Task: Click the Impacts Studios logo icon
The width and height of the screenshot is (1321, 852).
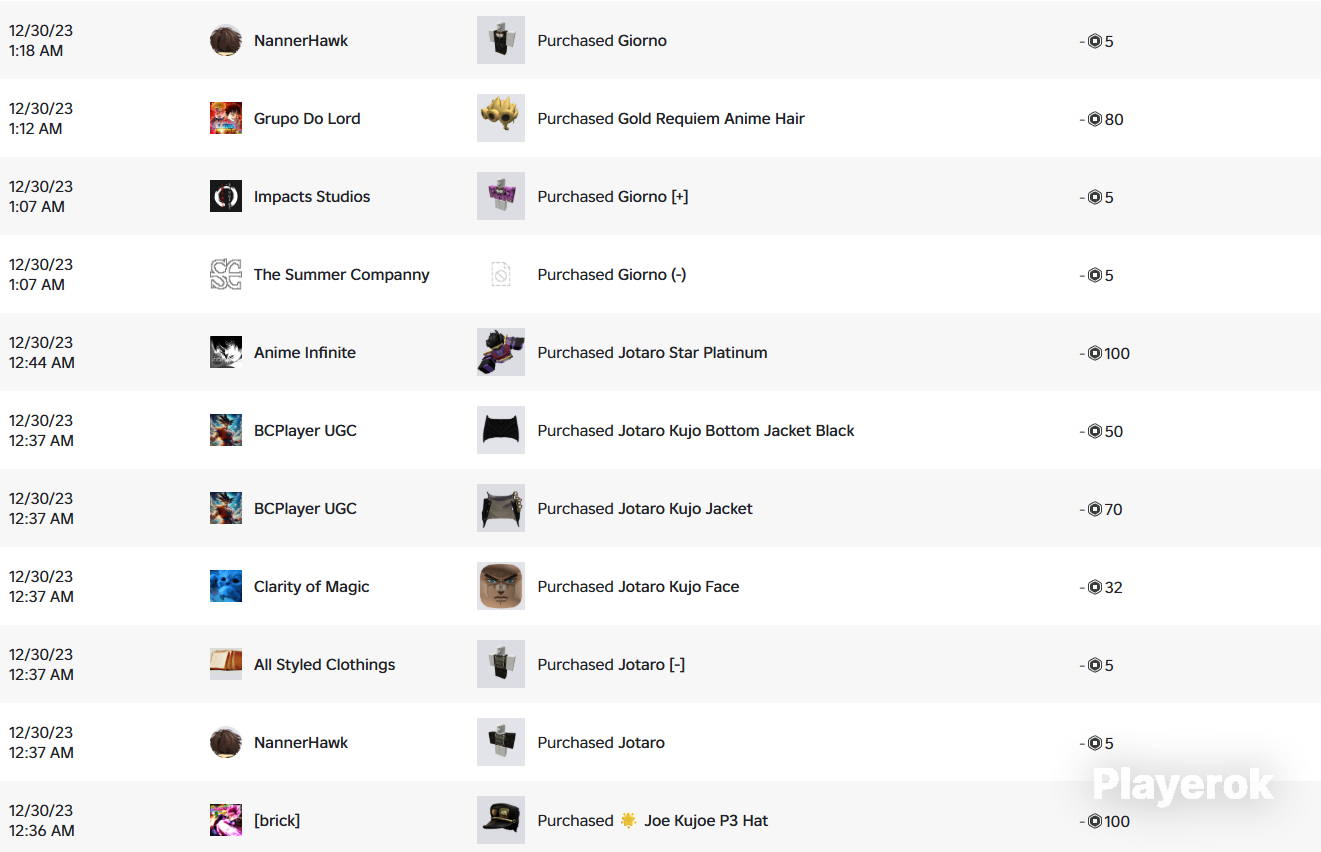Action: click(226, 196)
